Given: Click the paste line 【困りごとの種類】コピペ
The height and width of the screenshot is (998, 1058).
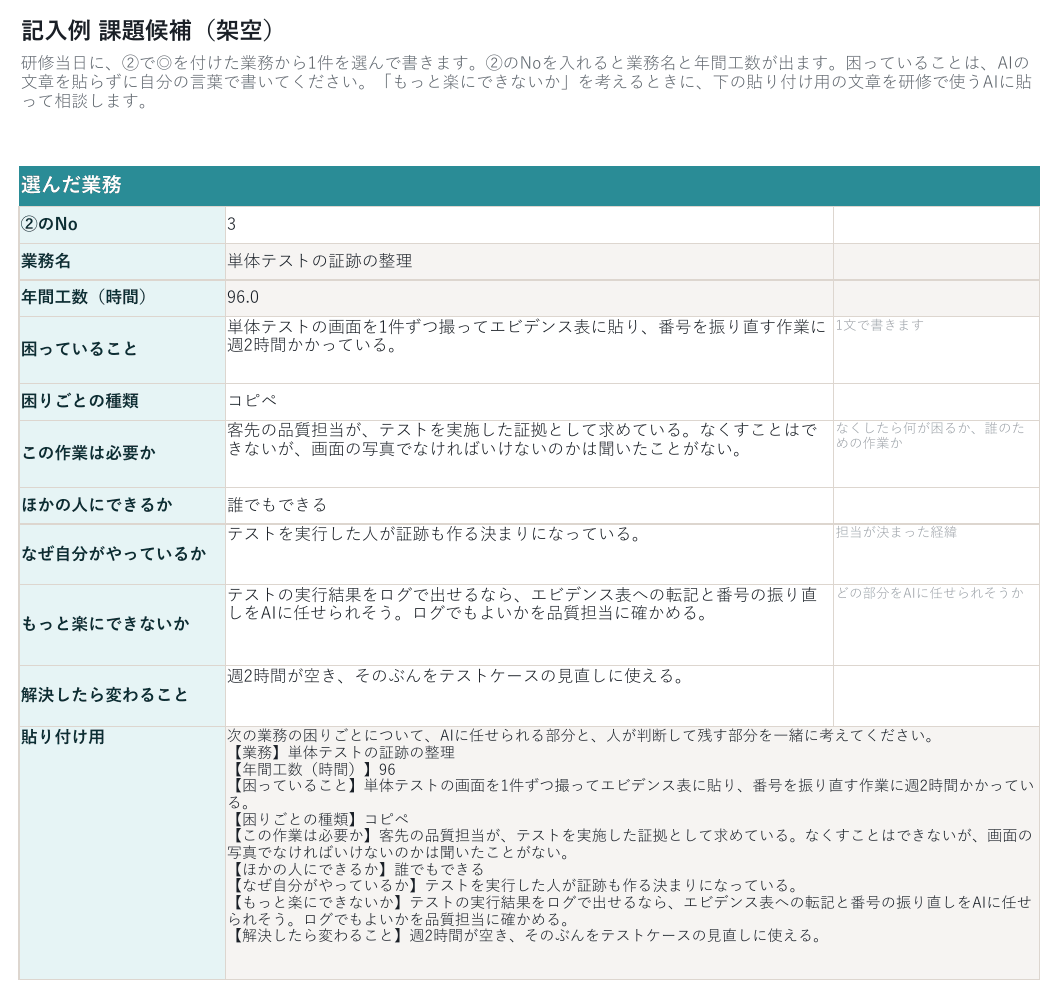Looking at the screenshot, I should (x=318, y=819).
